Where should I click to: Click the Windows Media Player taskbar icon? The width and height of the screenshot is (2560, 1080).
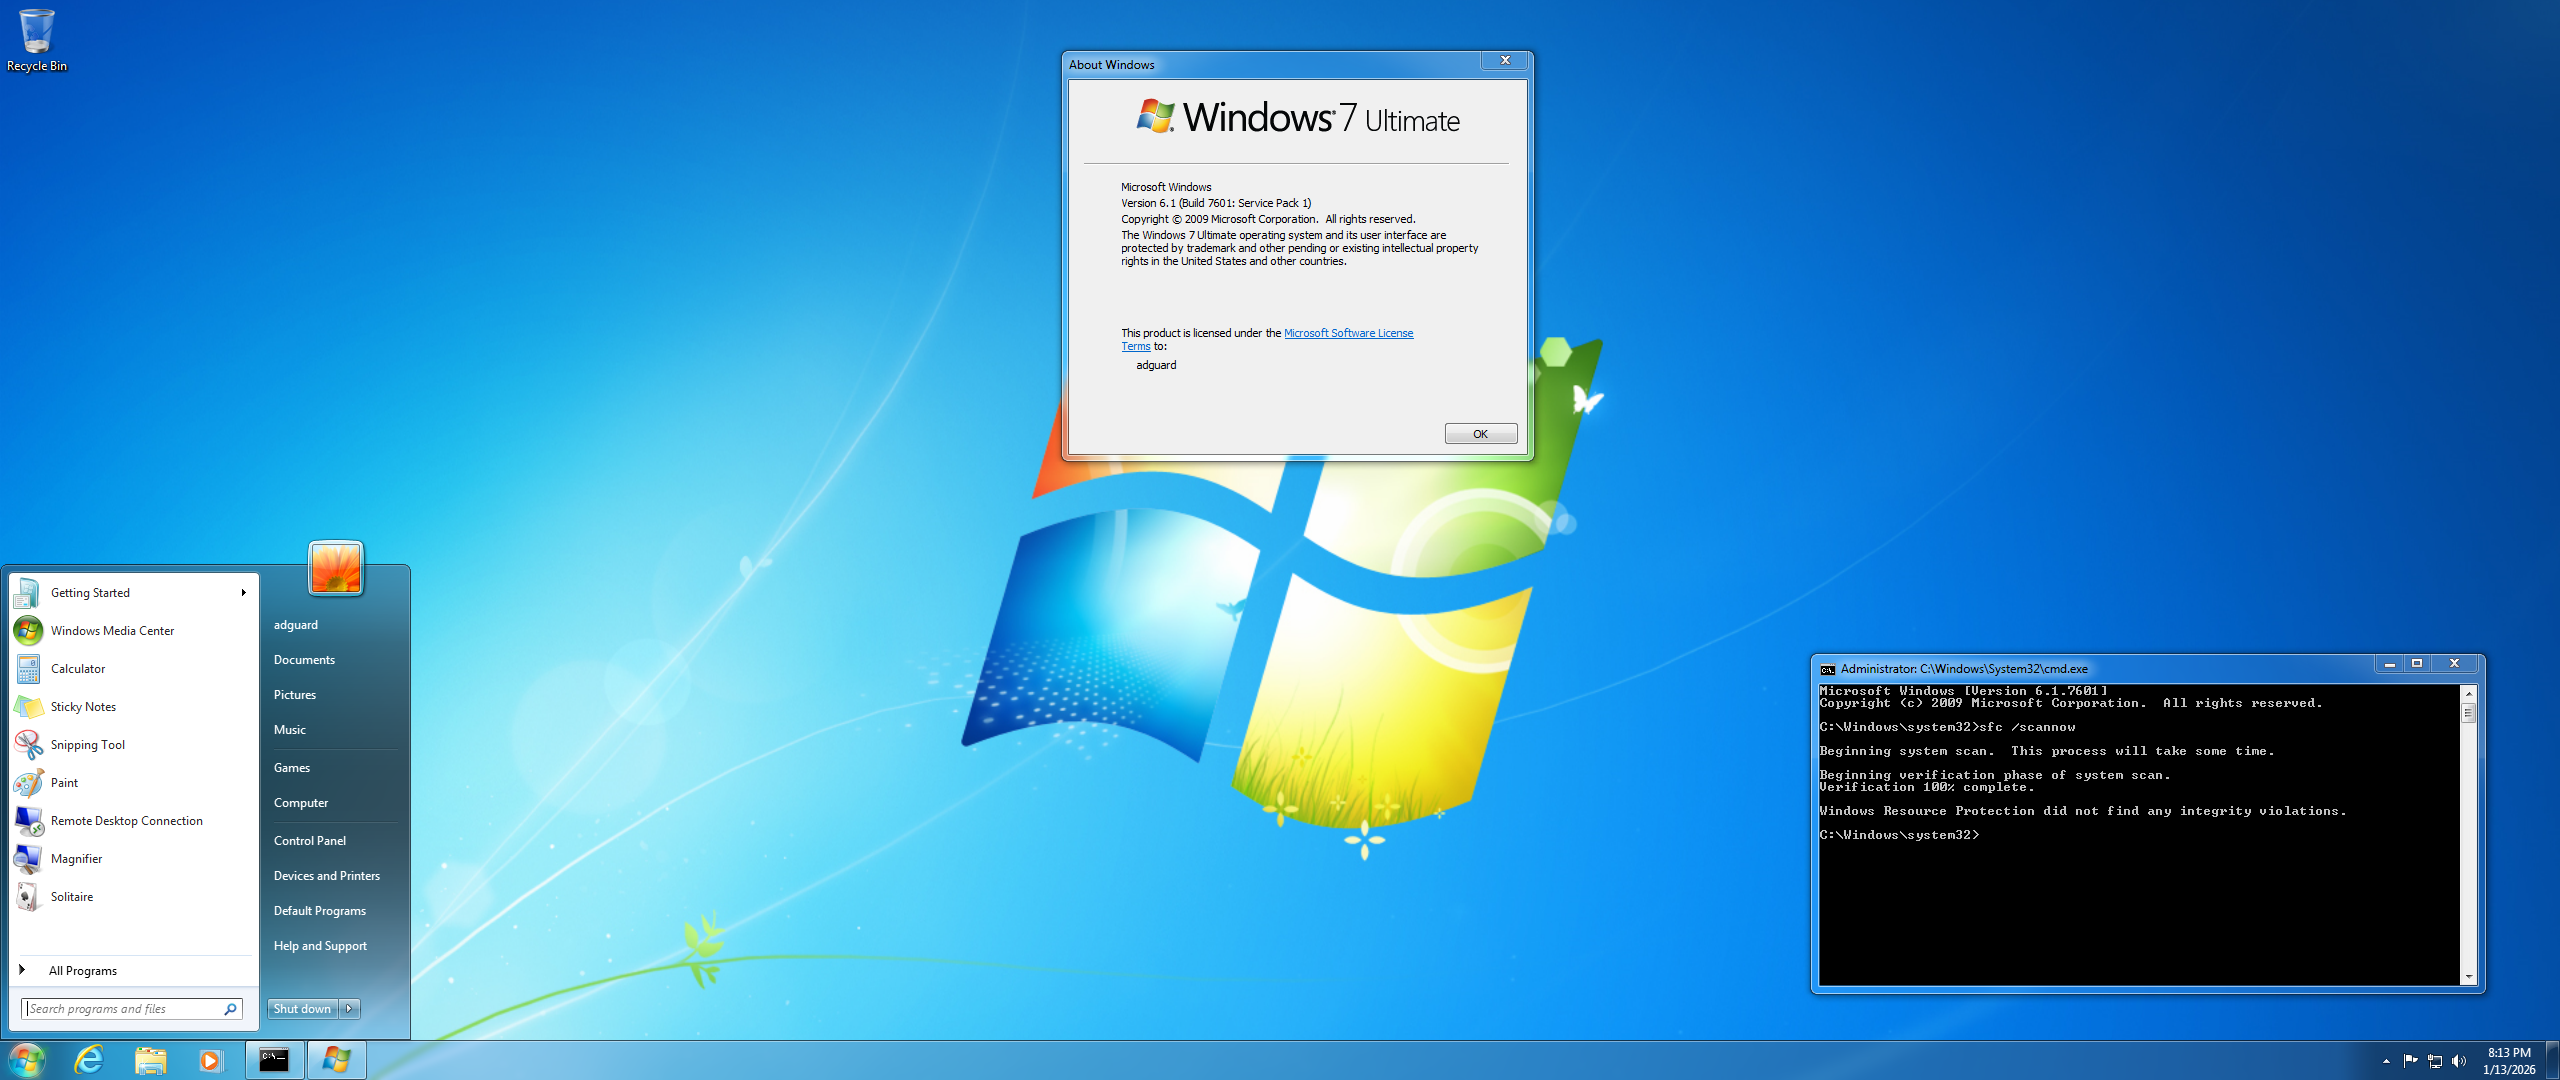210,1060
